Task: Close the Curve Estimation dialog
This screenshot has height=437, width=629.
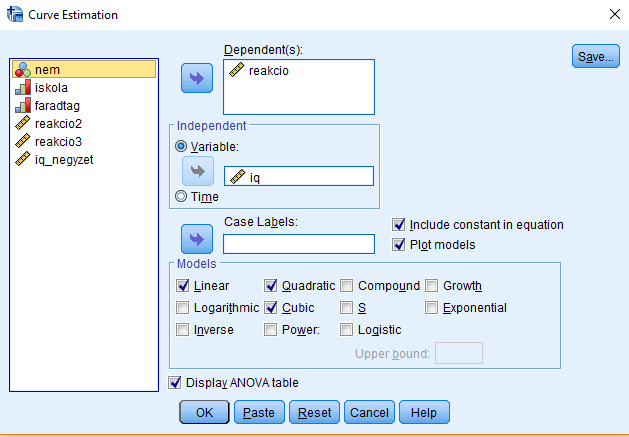Action: click(615, 14)
